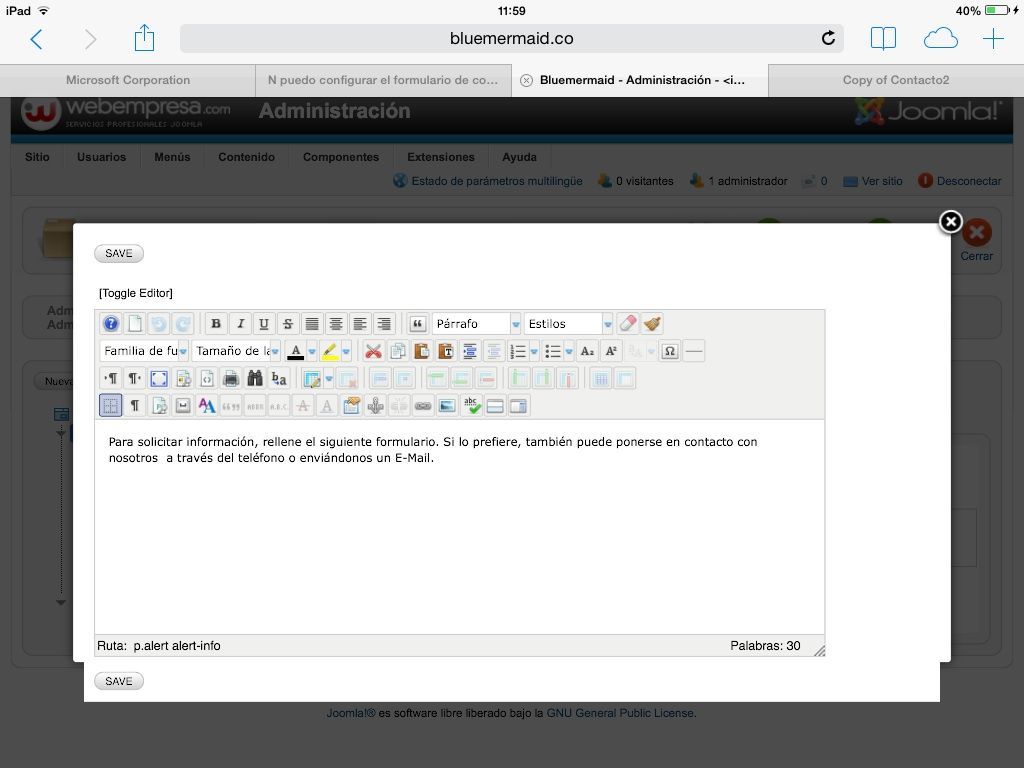Open the Estilos dropdown
The width and height of the screenshot is (1024, 768).
[568, 323]
